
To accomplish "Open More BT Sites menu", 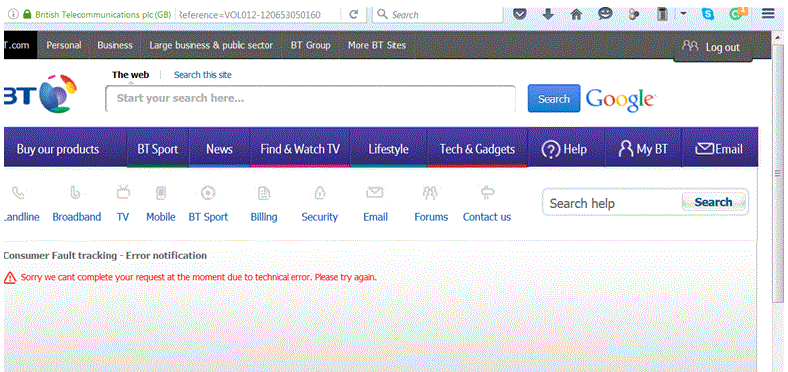I will (x=377, y=45).
